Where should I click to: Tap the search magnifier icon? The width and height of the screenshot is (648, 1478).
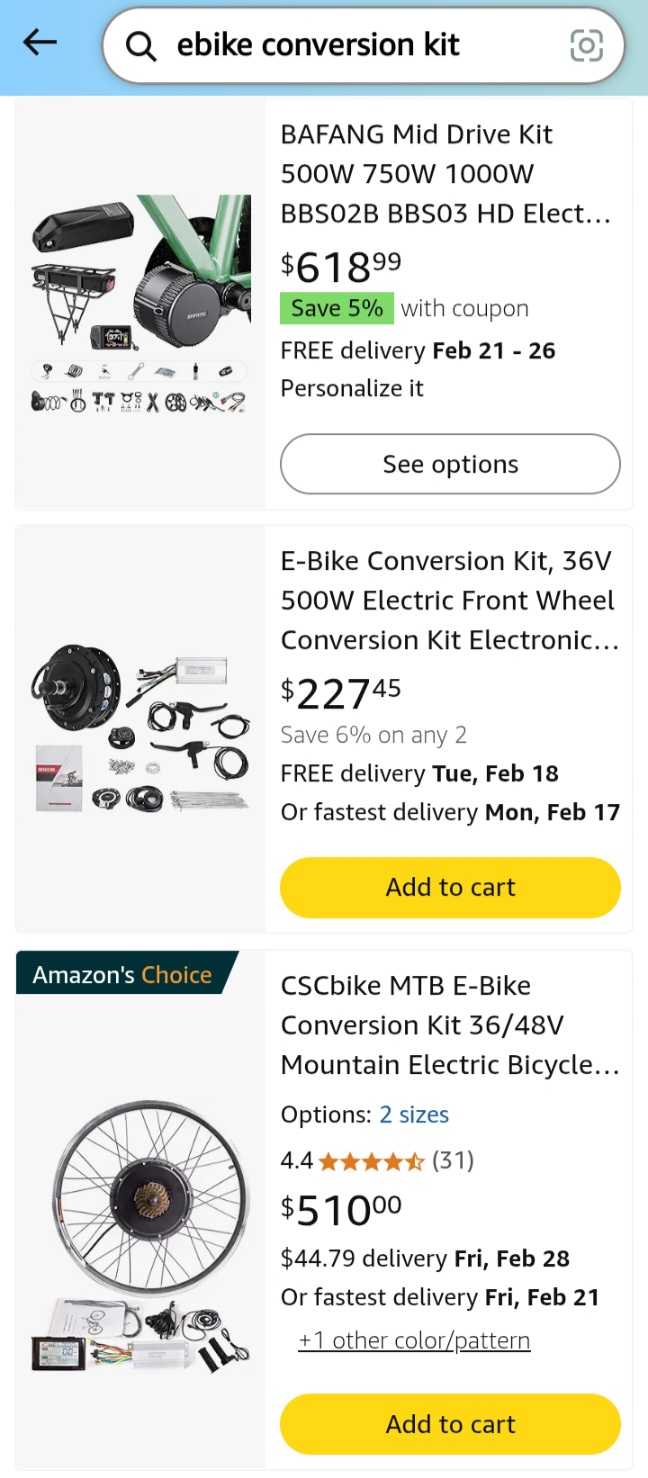[x=141, y=46]
